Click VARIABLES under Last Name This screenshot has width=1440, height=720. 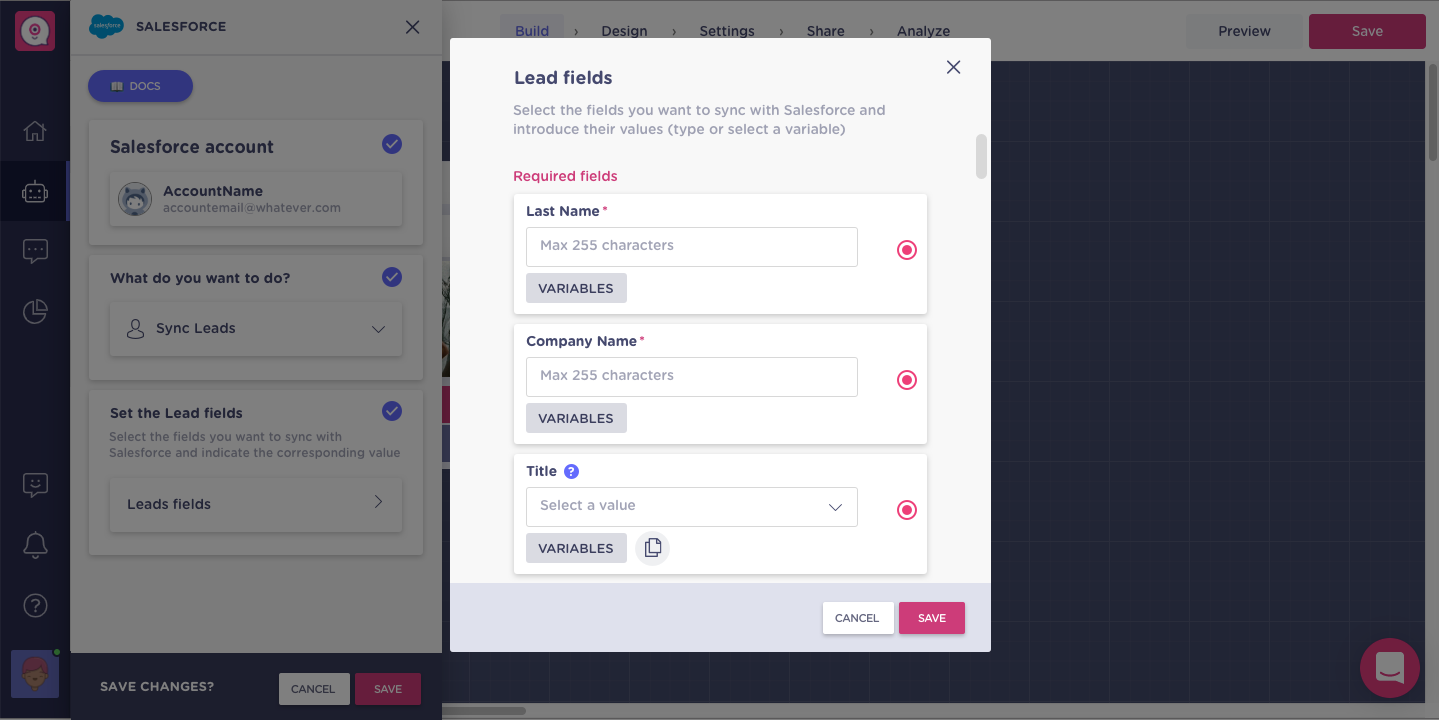tap(576, 288)
